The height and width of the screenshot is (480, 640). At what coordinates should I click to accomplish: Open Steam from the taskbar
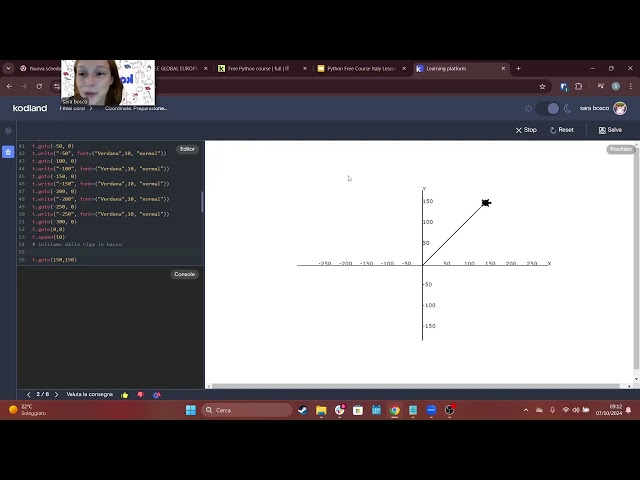(302, 410)
